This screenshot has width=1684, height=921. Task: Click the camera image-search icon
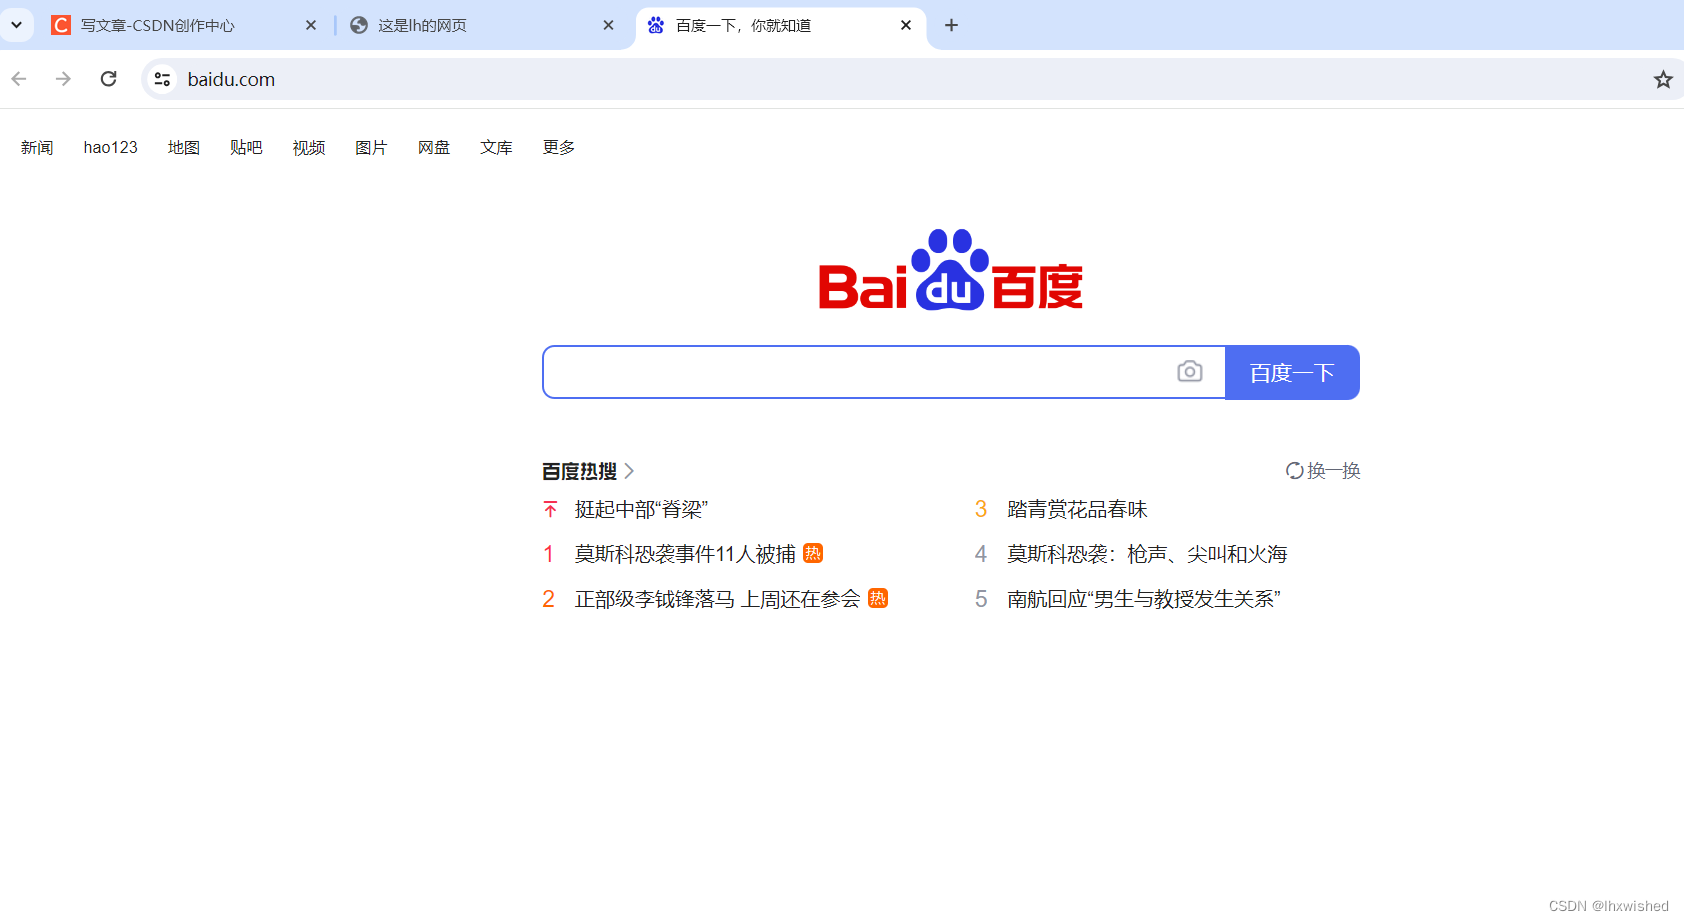coord(1190,372)
